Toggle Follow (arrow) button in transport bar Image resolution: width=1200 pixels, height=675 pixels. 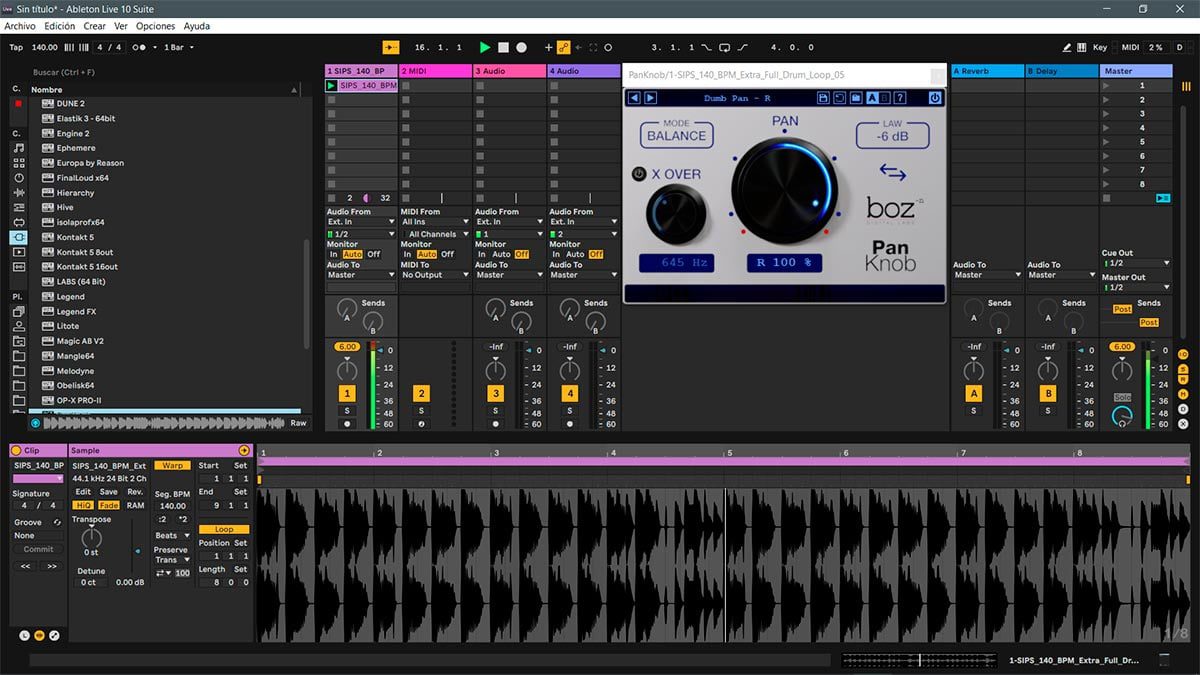[x=390, y=47]
